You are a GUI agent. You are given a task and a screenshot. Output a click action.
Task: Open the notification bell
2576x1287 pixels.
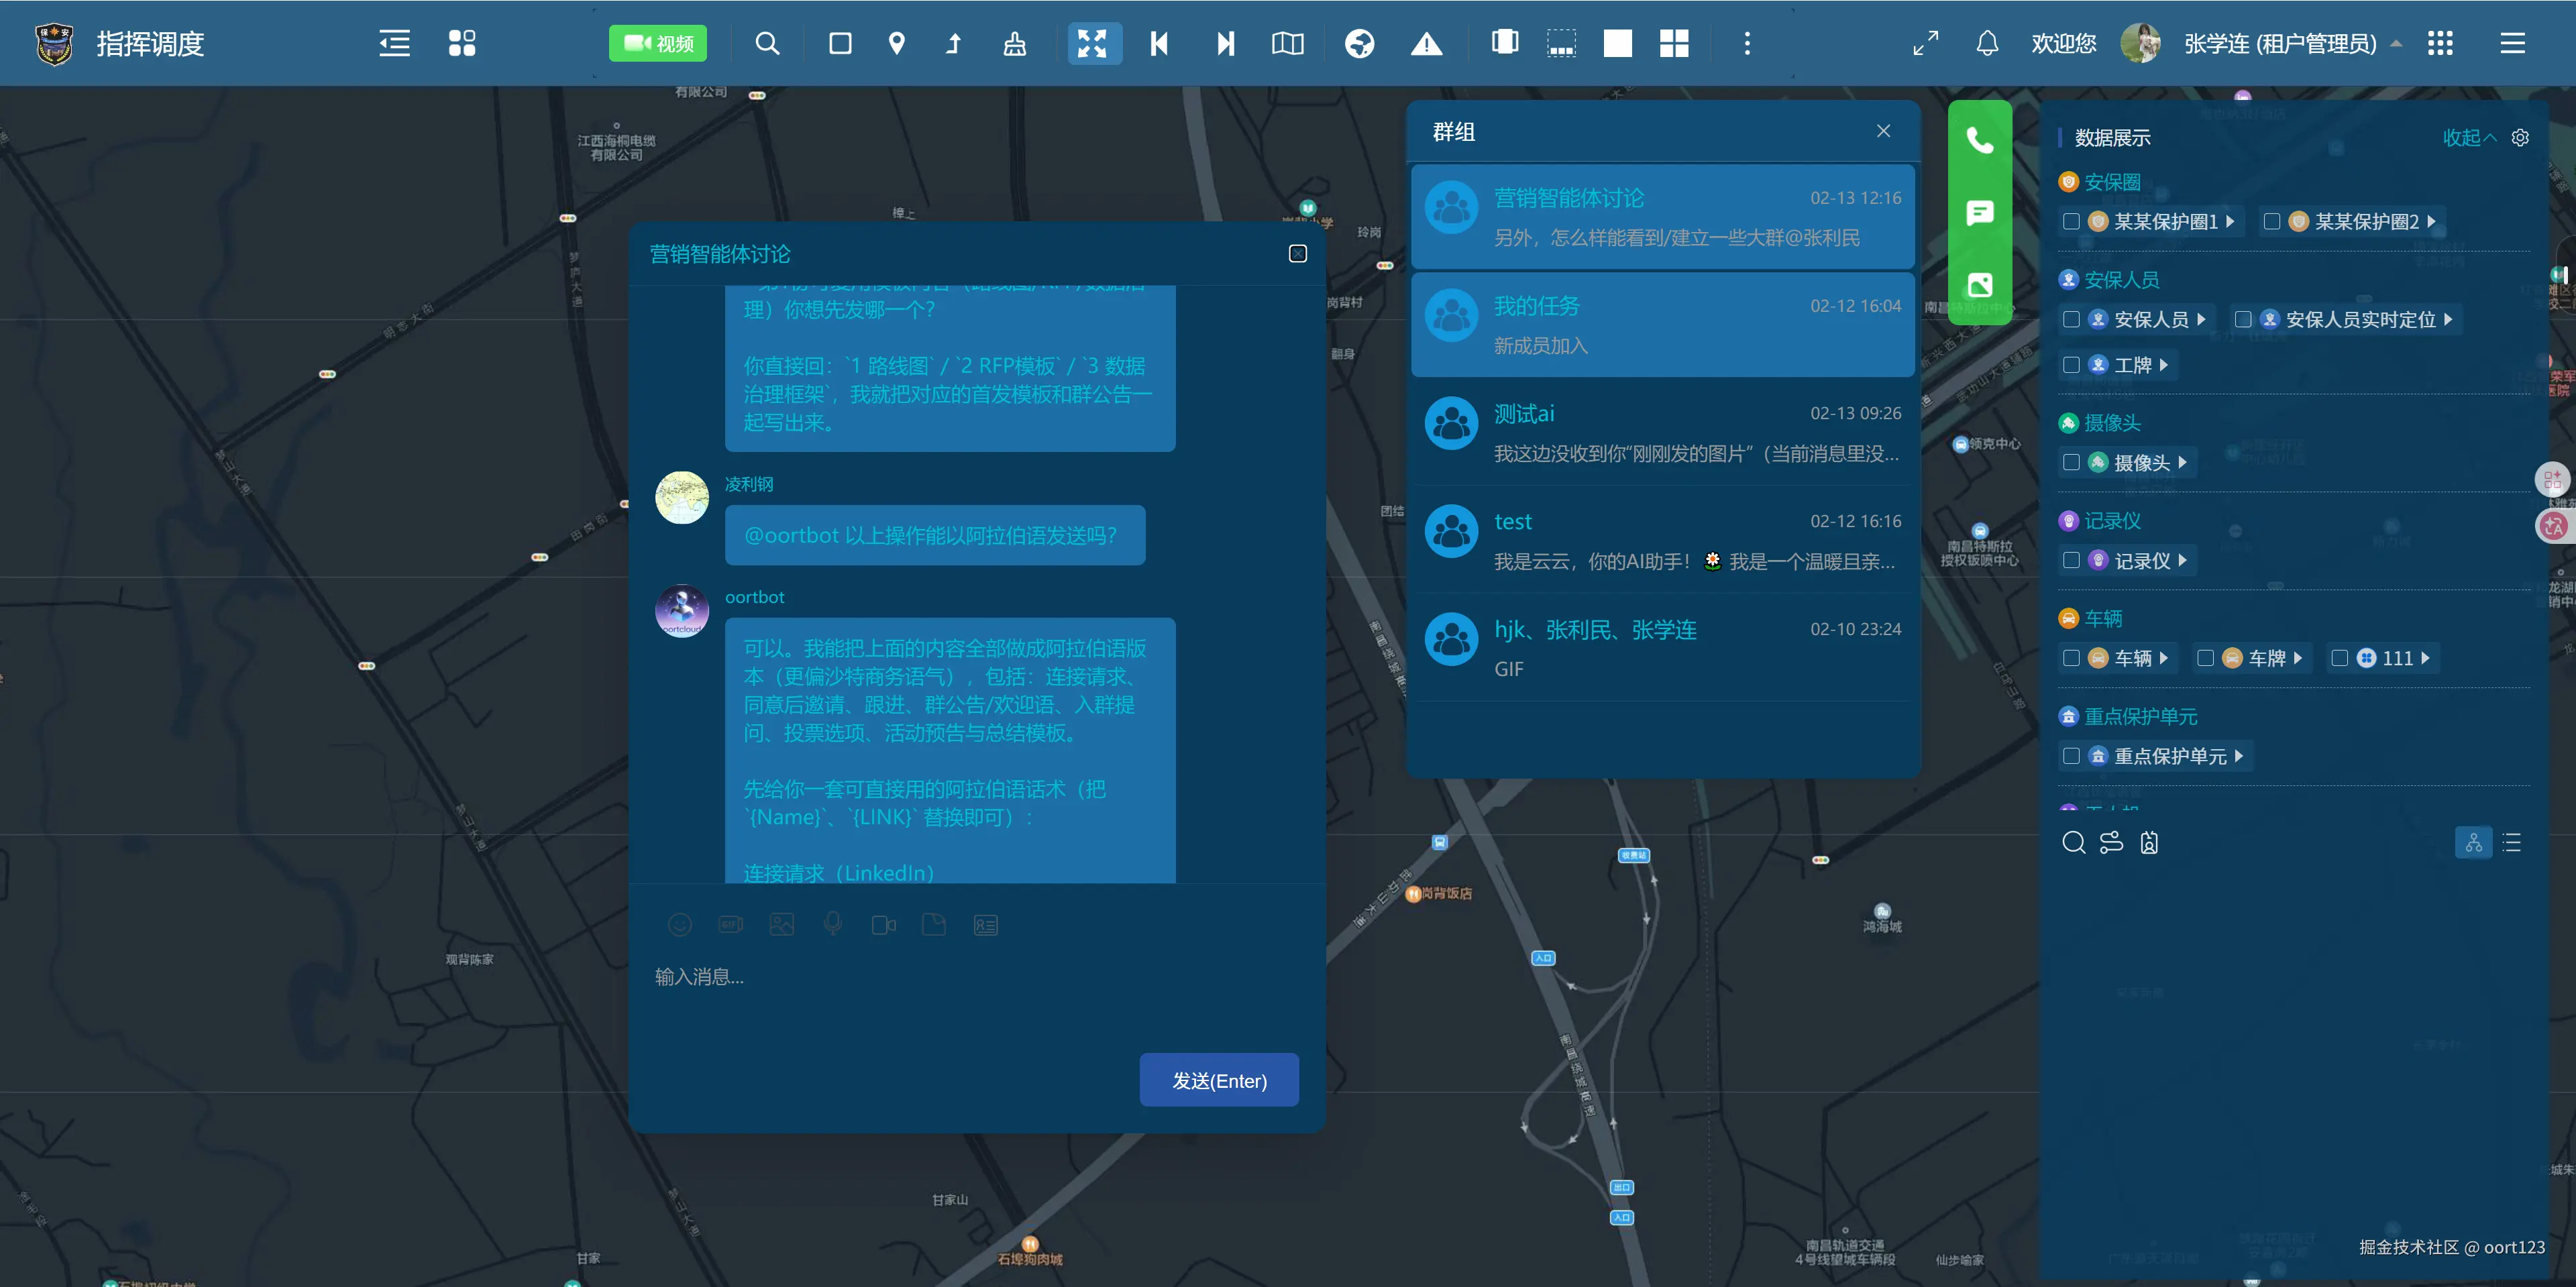(1986, 43)
